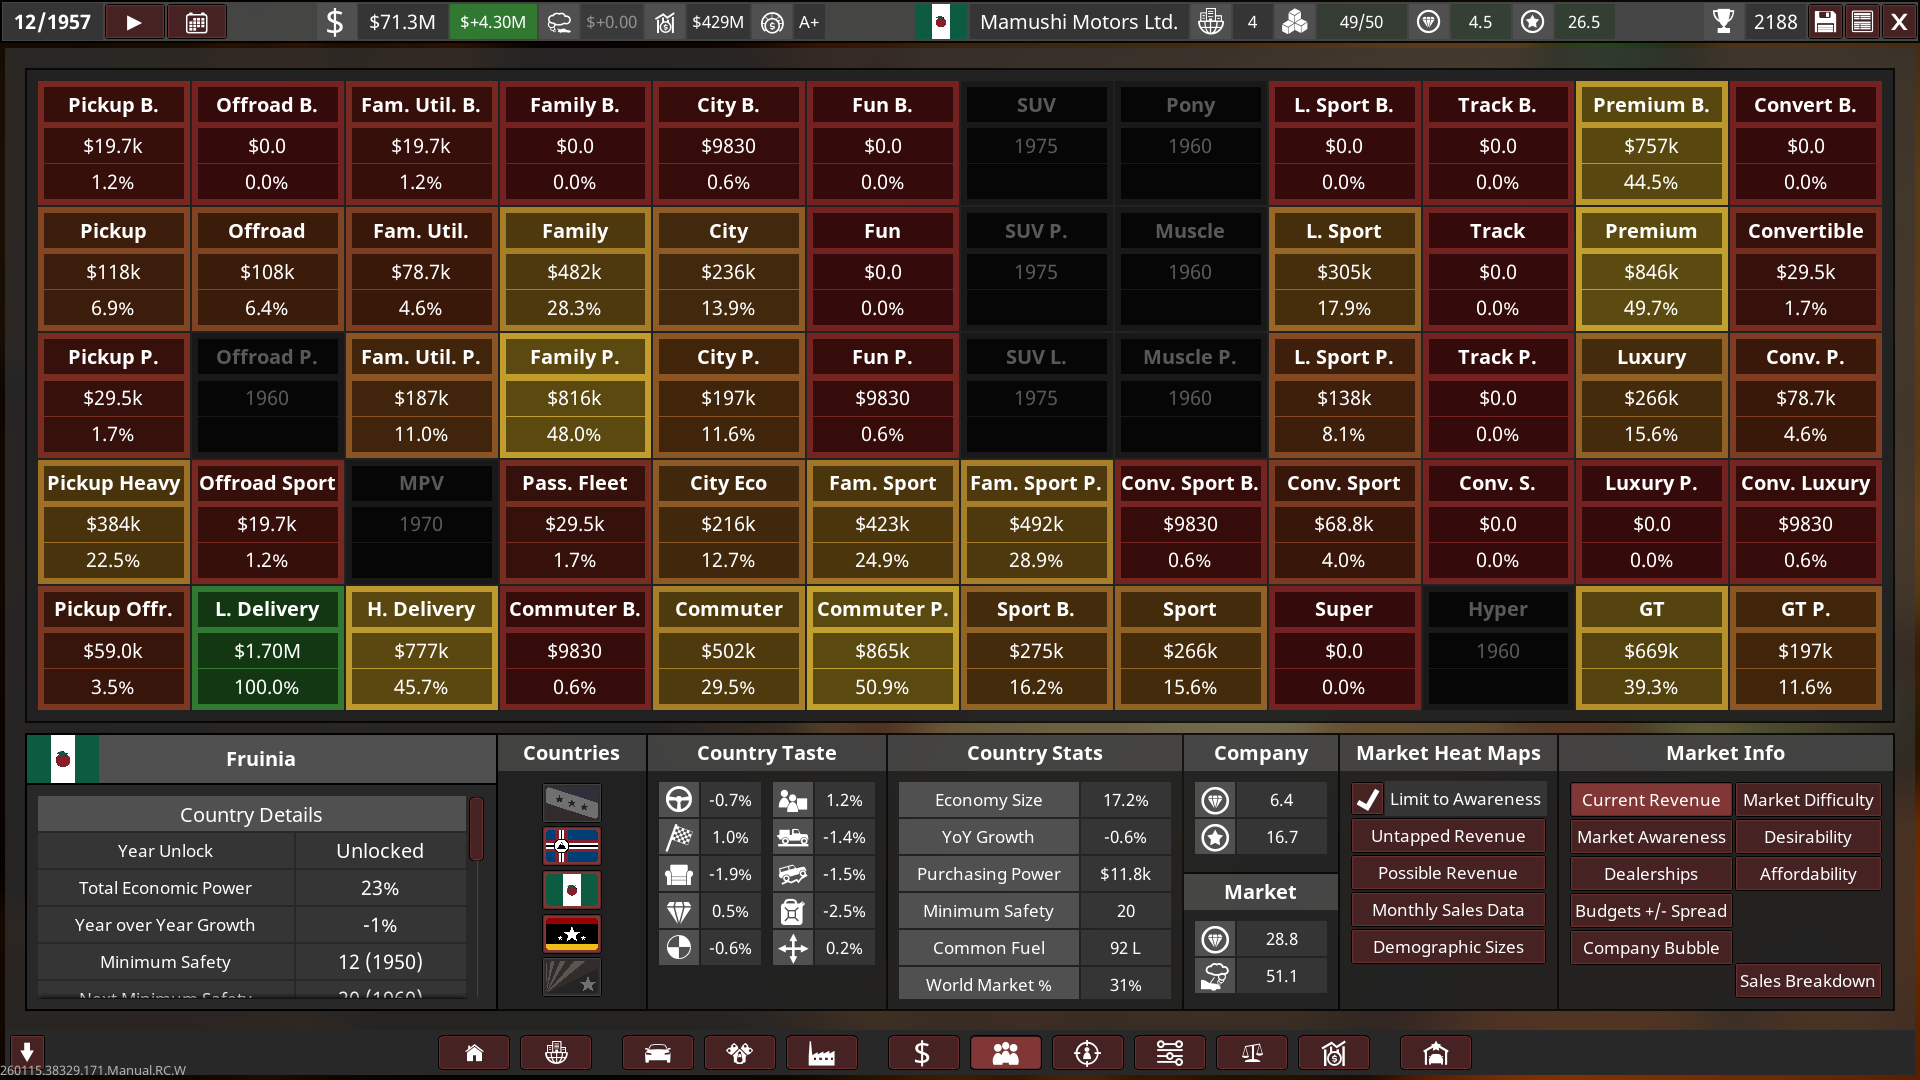Select Current Revenue market info mode
1920x1080 pixels.
point(1650,800)
